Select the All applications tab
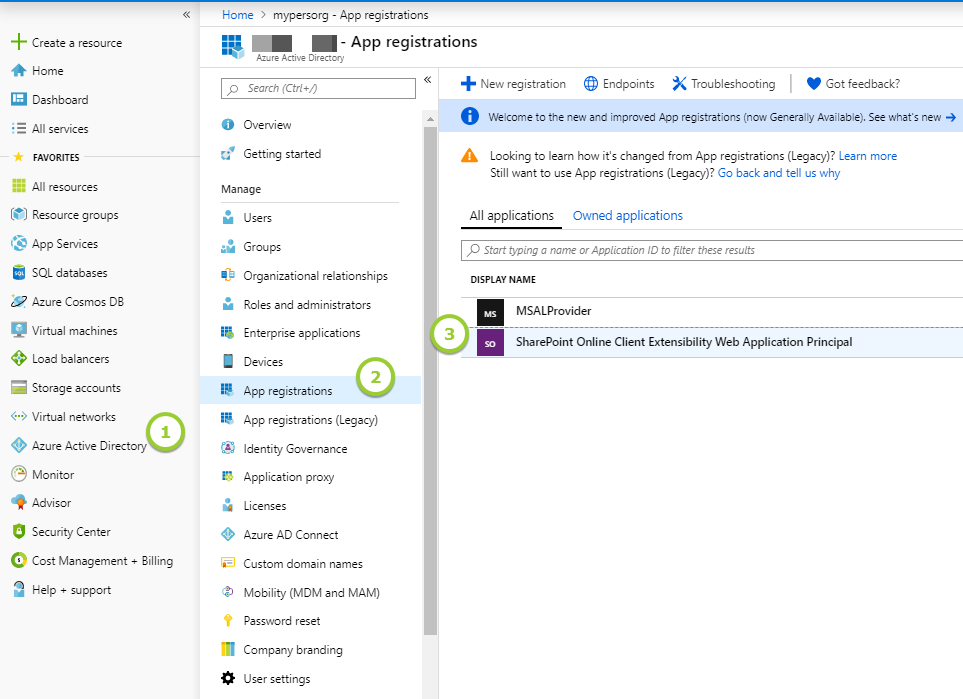This screenshot has width=963, height=699. click(512, 216)
